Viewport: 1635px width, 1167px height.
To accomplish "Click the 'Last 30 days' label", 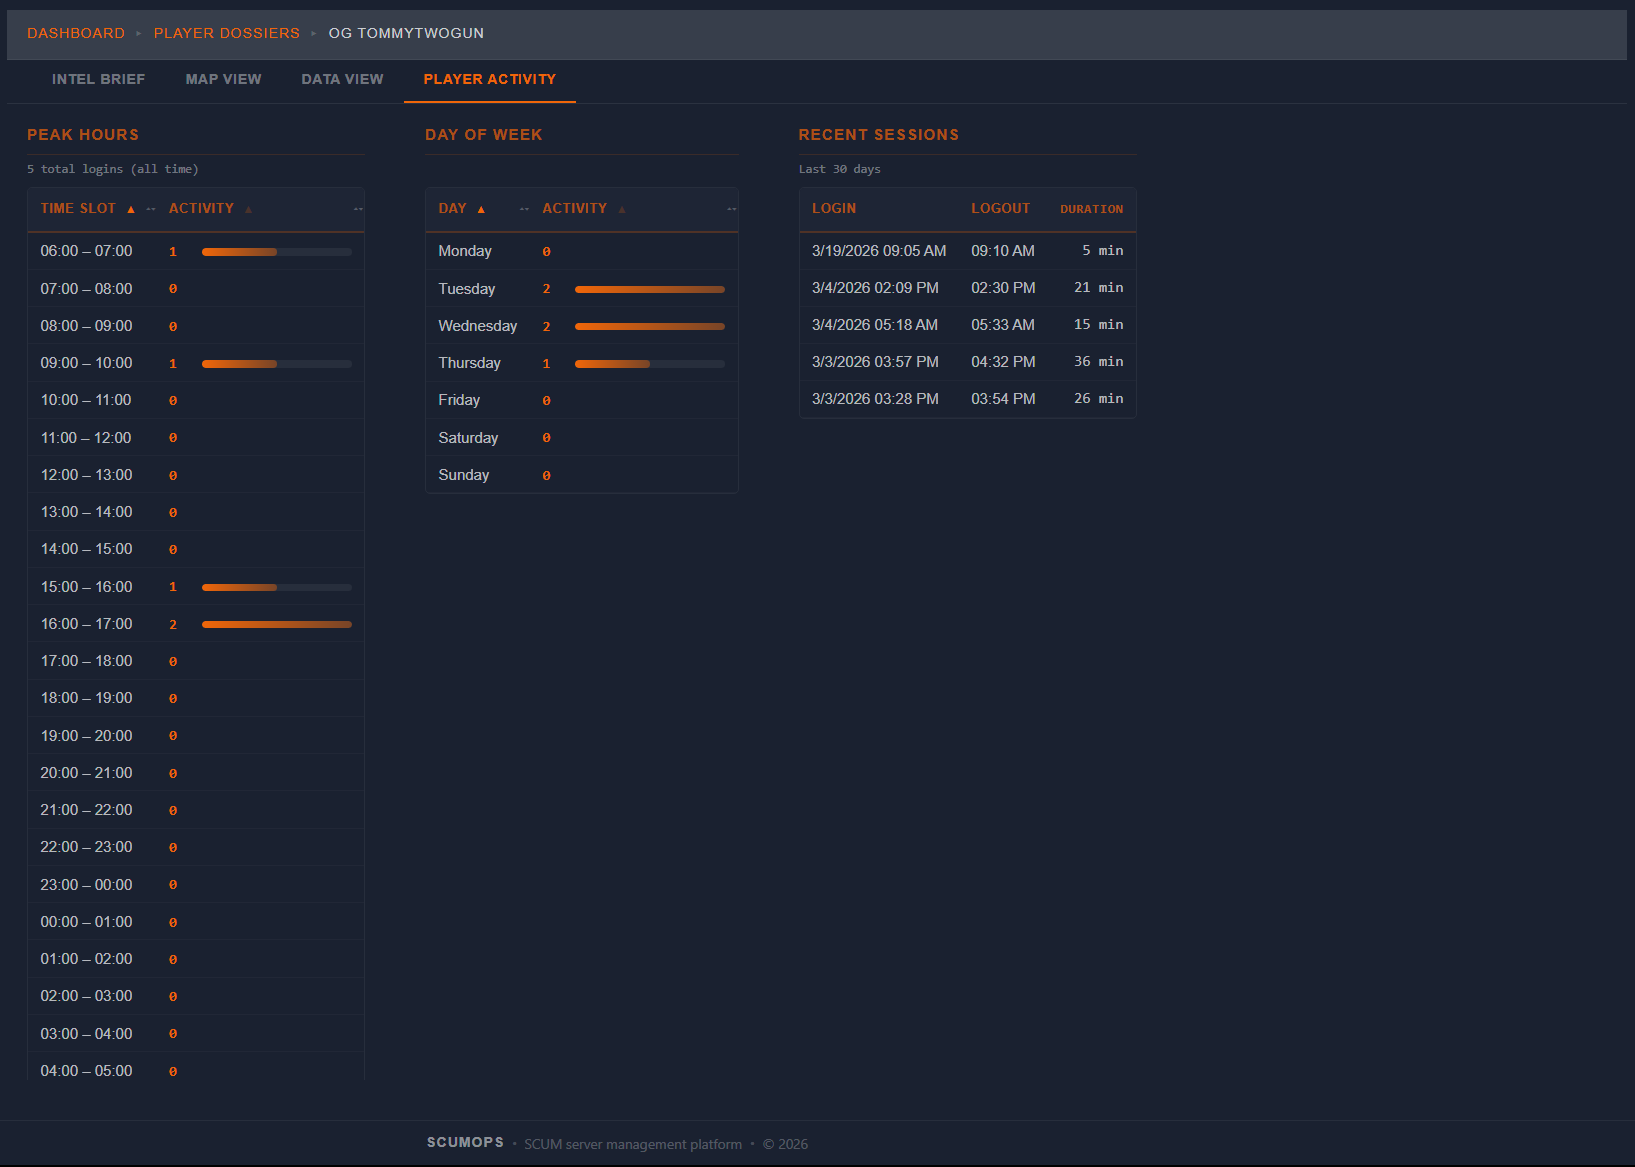I will point(840,169).
